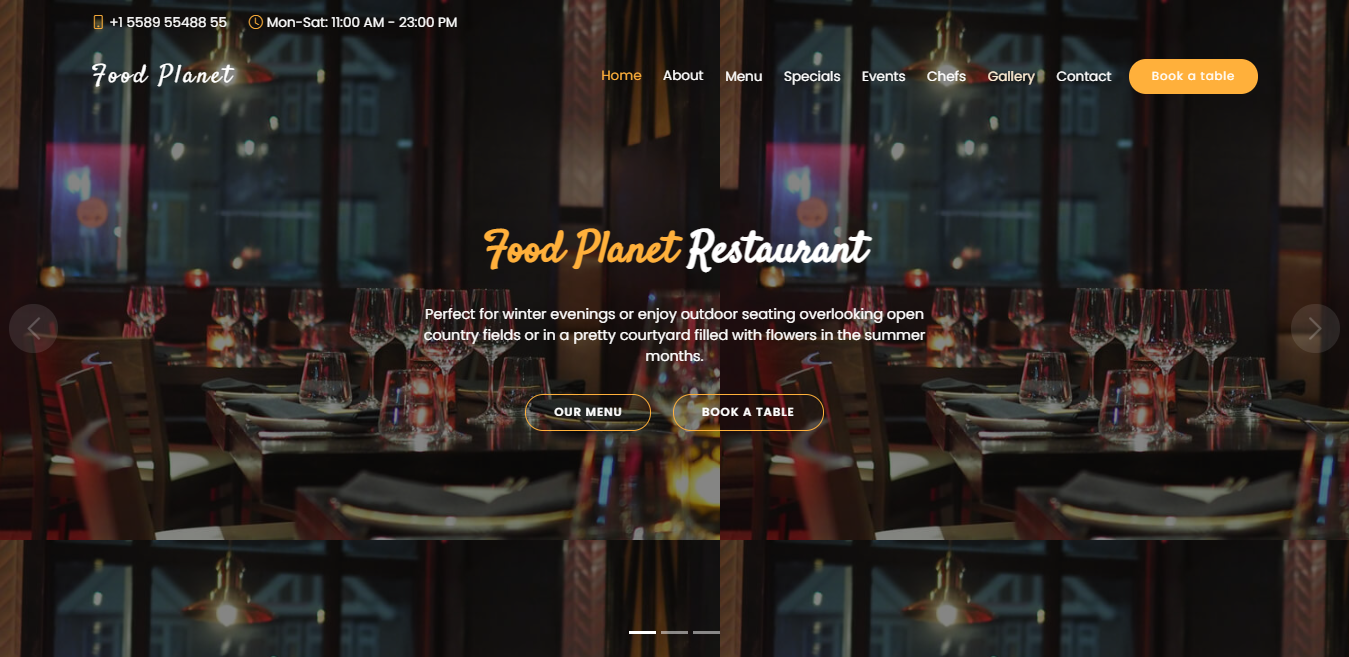Click the previous slide arrow
The image size is (1349, 657).
tap(33, 328)
